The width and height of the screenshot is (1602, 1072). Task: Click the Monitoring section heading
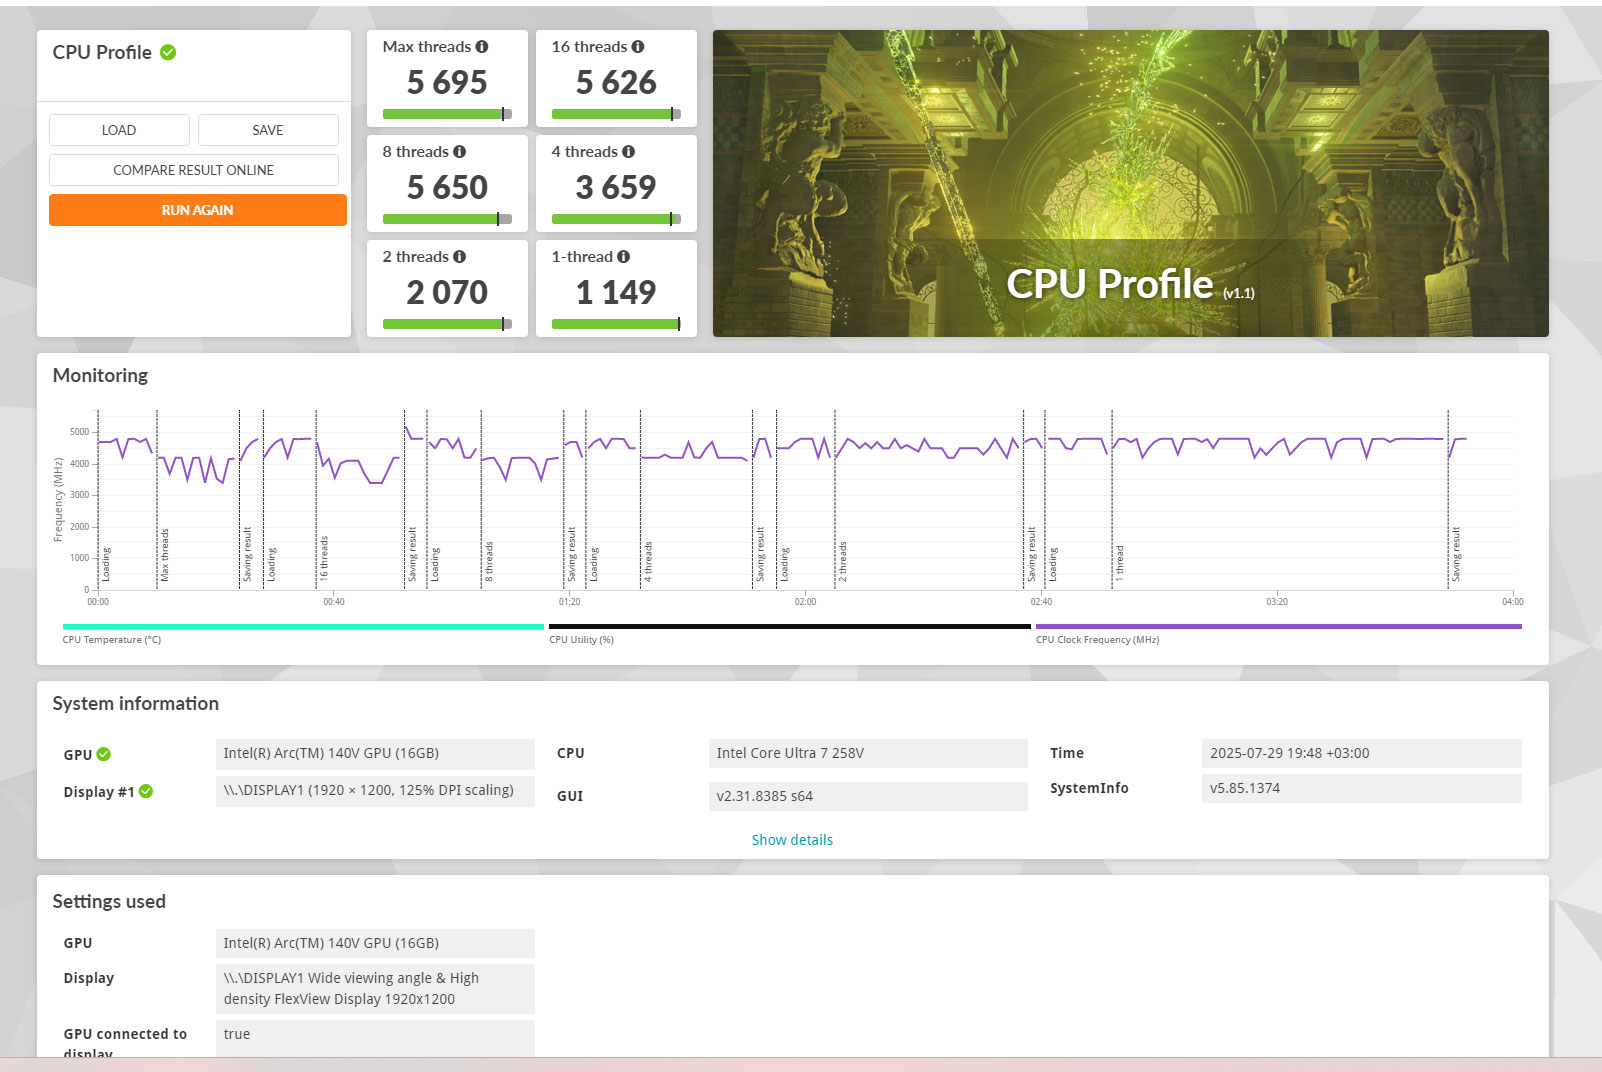coord(100,376)
